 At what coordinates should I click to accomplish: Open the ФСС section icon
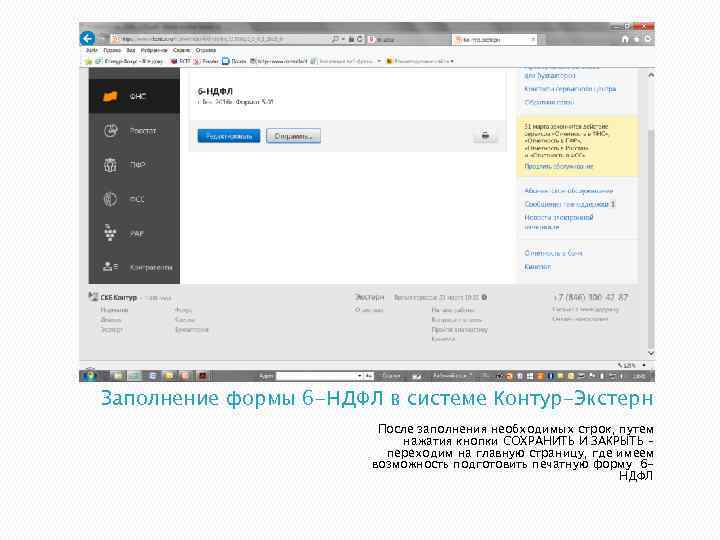tap(110, 199)
